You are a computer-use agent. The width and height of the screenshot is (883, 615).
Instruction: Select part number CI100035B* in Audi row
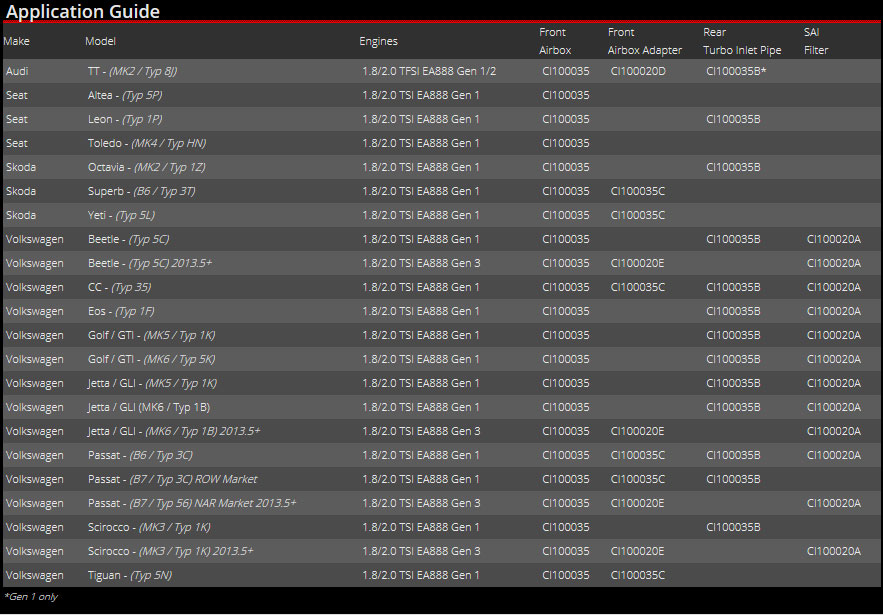(736, 71)
